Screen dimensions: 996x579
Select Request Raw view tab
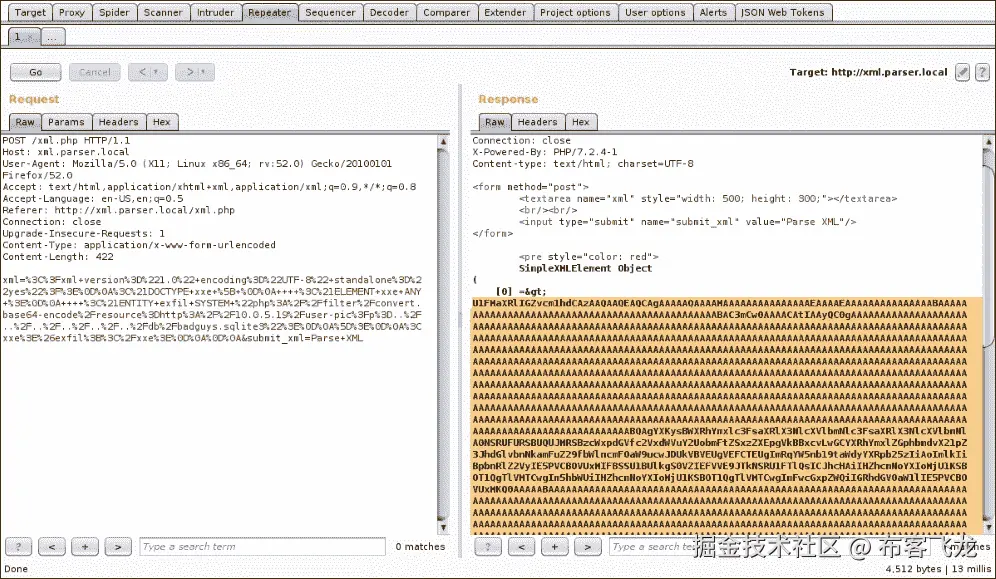(25, 122)
